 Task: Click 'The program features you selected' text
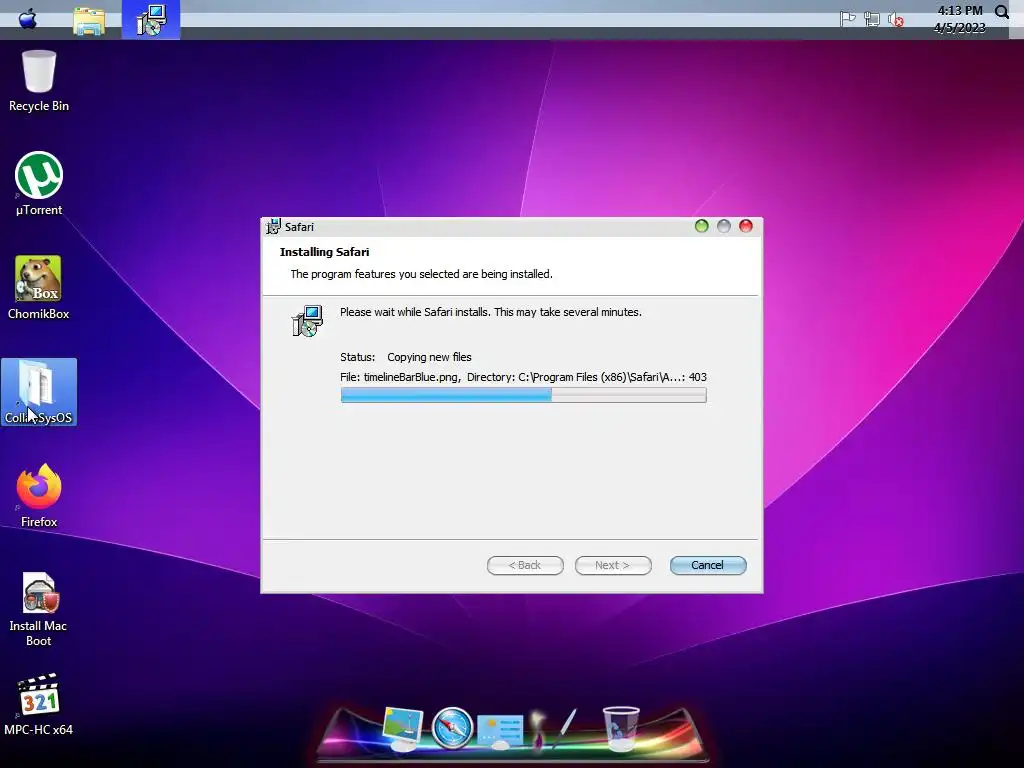(x=421, y=274)
